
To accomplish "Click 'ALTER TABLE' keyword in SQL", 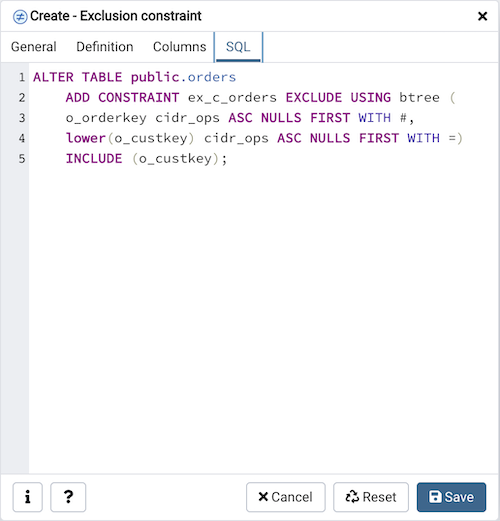I will [x=78, y=77].
